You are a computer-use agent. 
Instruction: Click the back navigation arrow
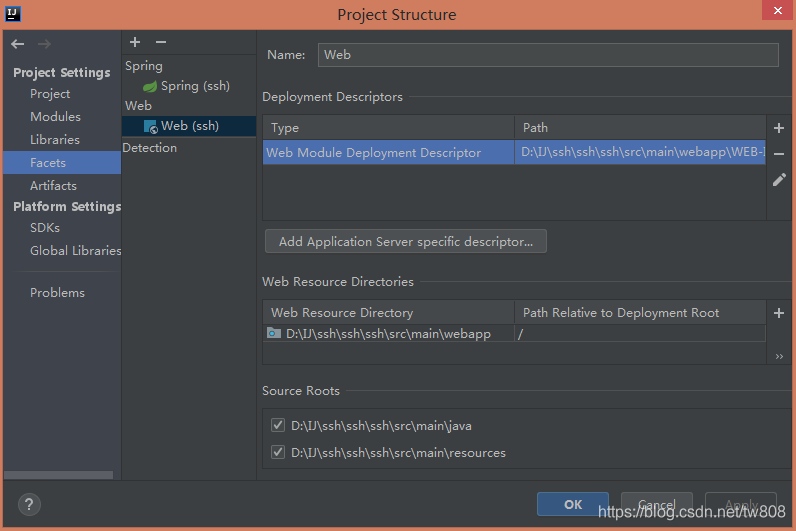(x=18, y=44)
